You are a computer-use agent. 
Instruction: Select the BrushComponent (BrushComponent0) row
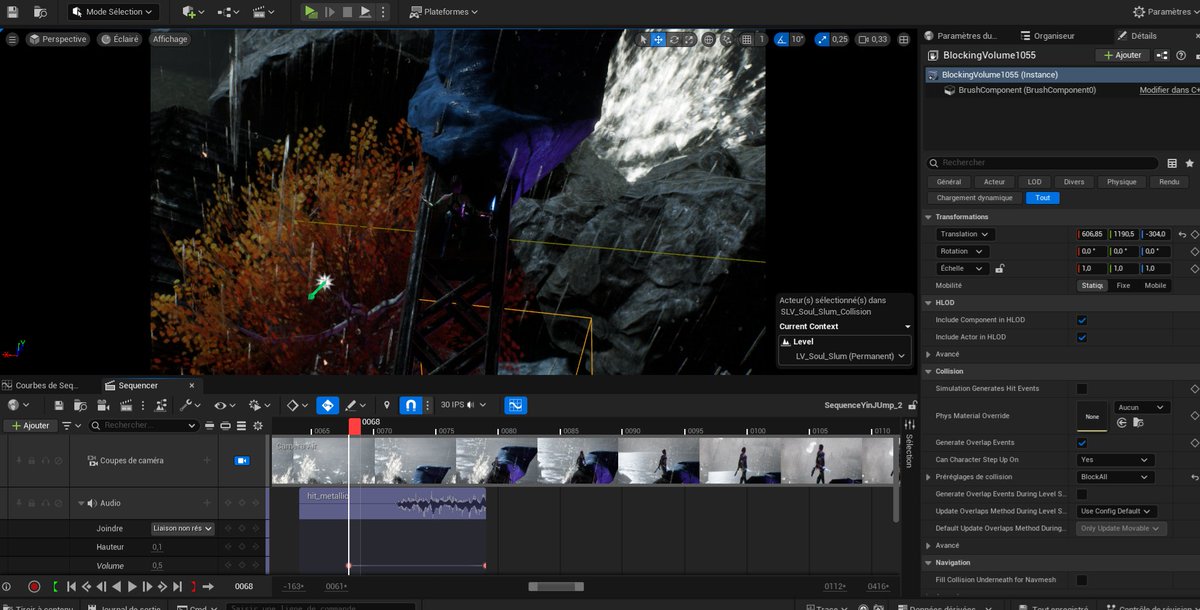1027,90
